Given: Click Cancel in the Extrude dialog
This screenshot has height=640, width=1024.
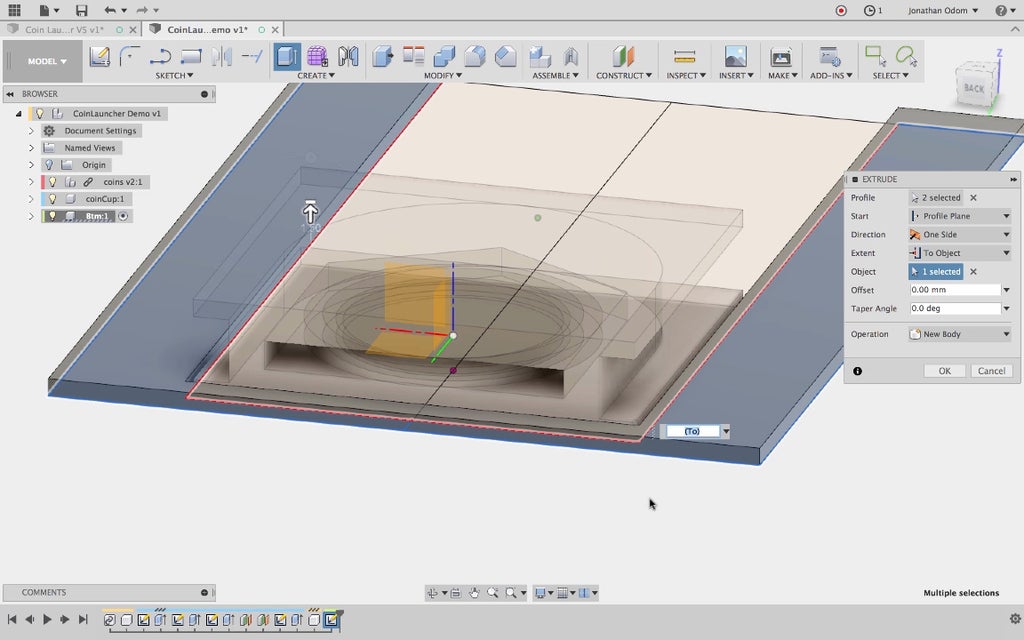Looking at the screenshot, I should (x=991, y=371).
